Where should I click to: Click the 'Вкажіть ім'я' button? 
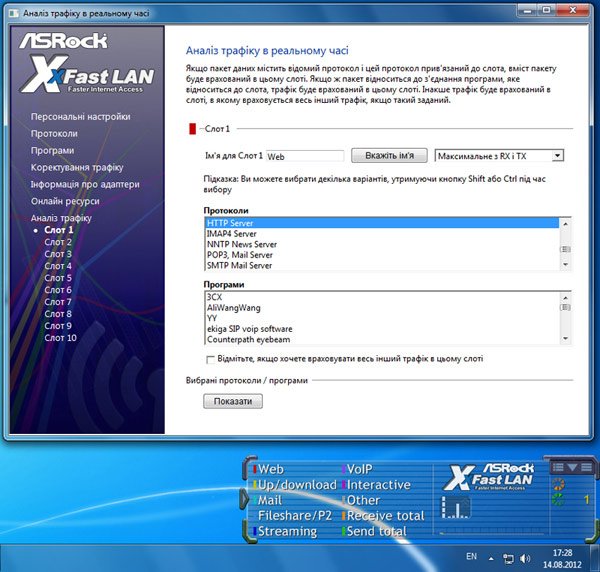tap(389, 156)
